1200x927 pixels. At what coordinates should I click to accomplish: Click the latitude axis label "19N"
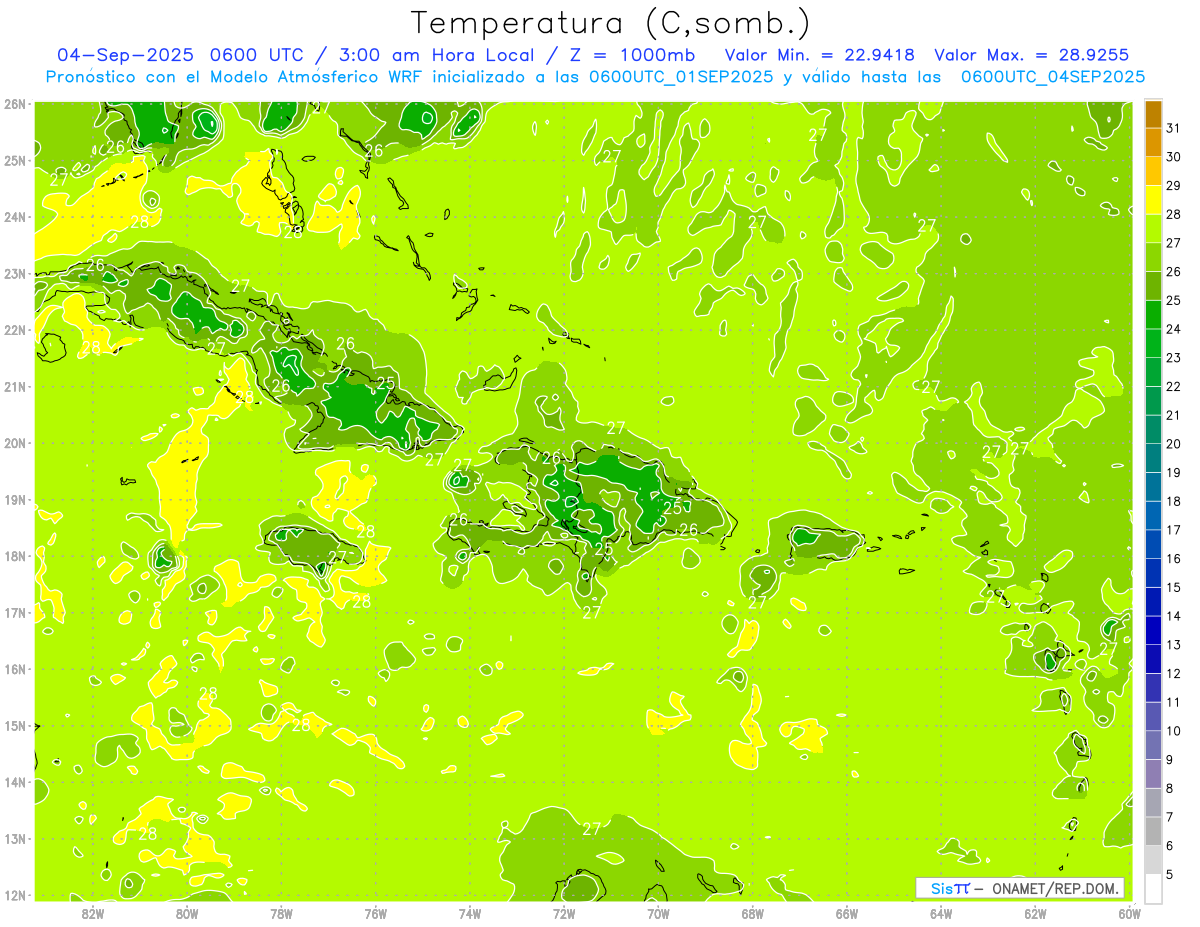[x=15, y=500]
